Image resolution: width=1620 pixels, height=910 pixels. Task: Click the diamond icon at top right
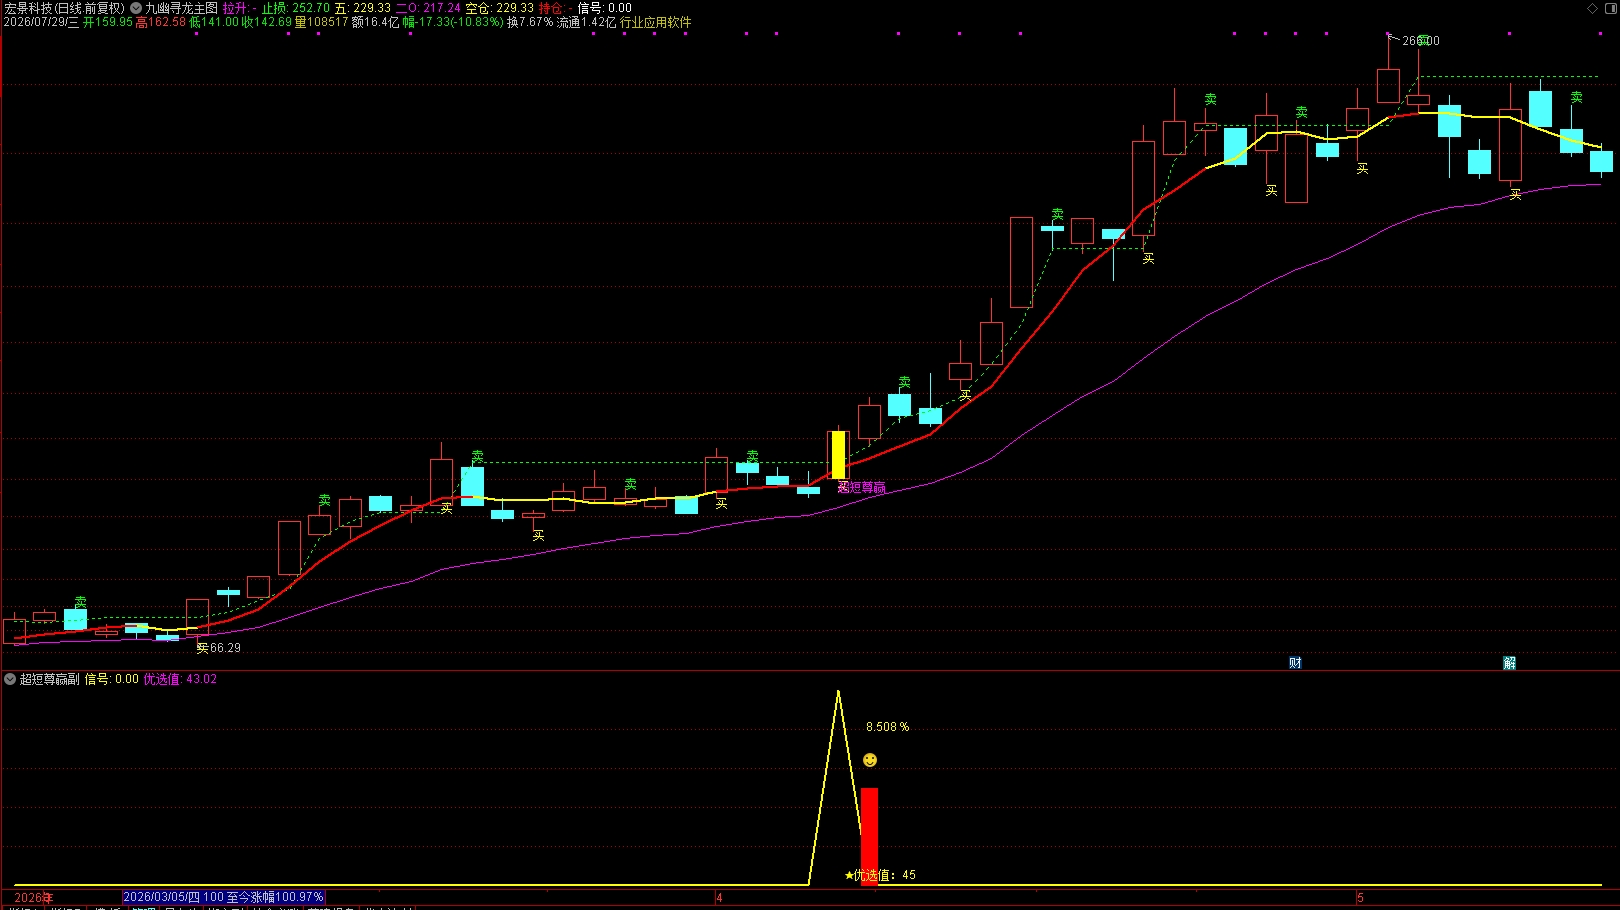pyautogui.click(x=1593, y=8)
